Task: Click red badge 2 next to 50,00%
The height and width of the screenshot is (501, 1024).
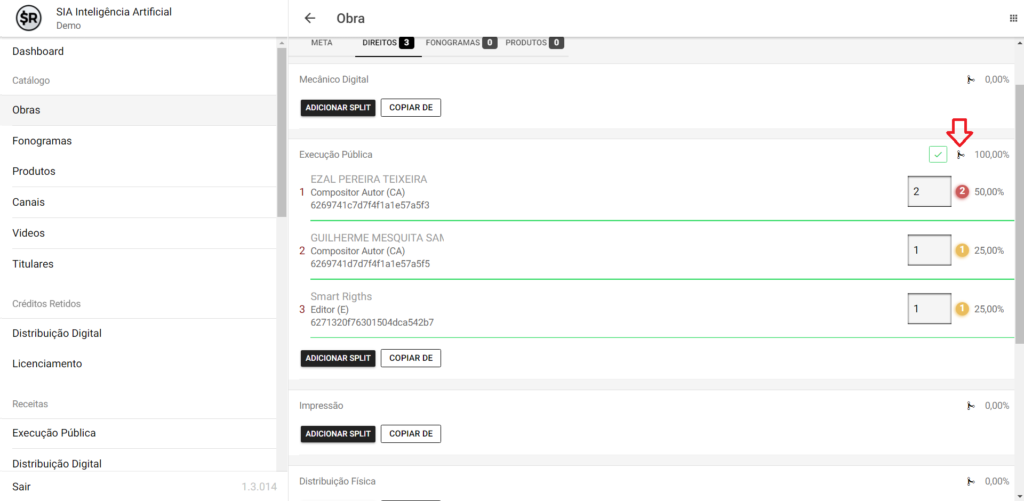Action: click(962, 191)
